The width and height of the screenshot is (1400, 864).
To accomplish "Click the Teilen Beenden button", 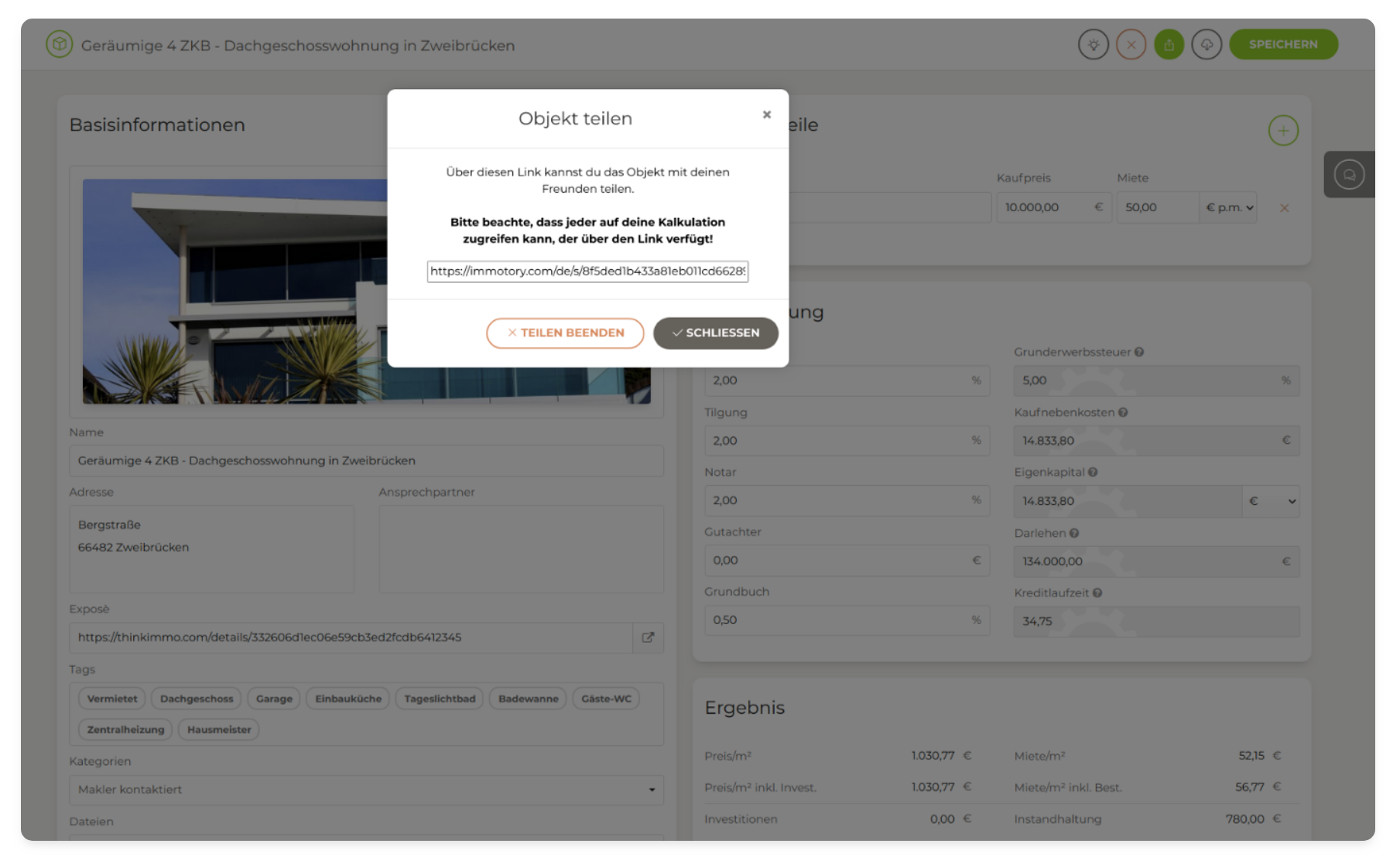I will [x=565, y=333].
